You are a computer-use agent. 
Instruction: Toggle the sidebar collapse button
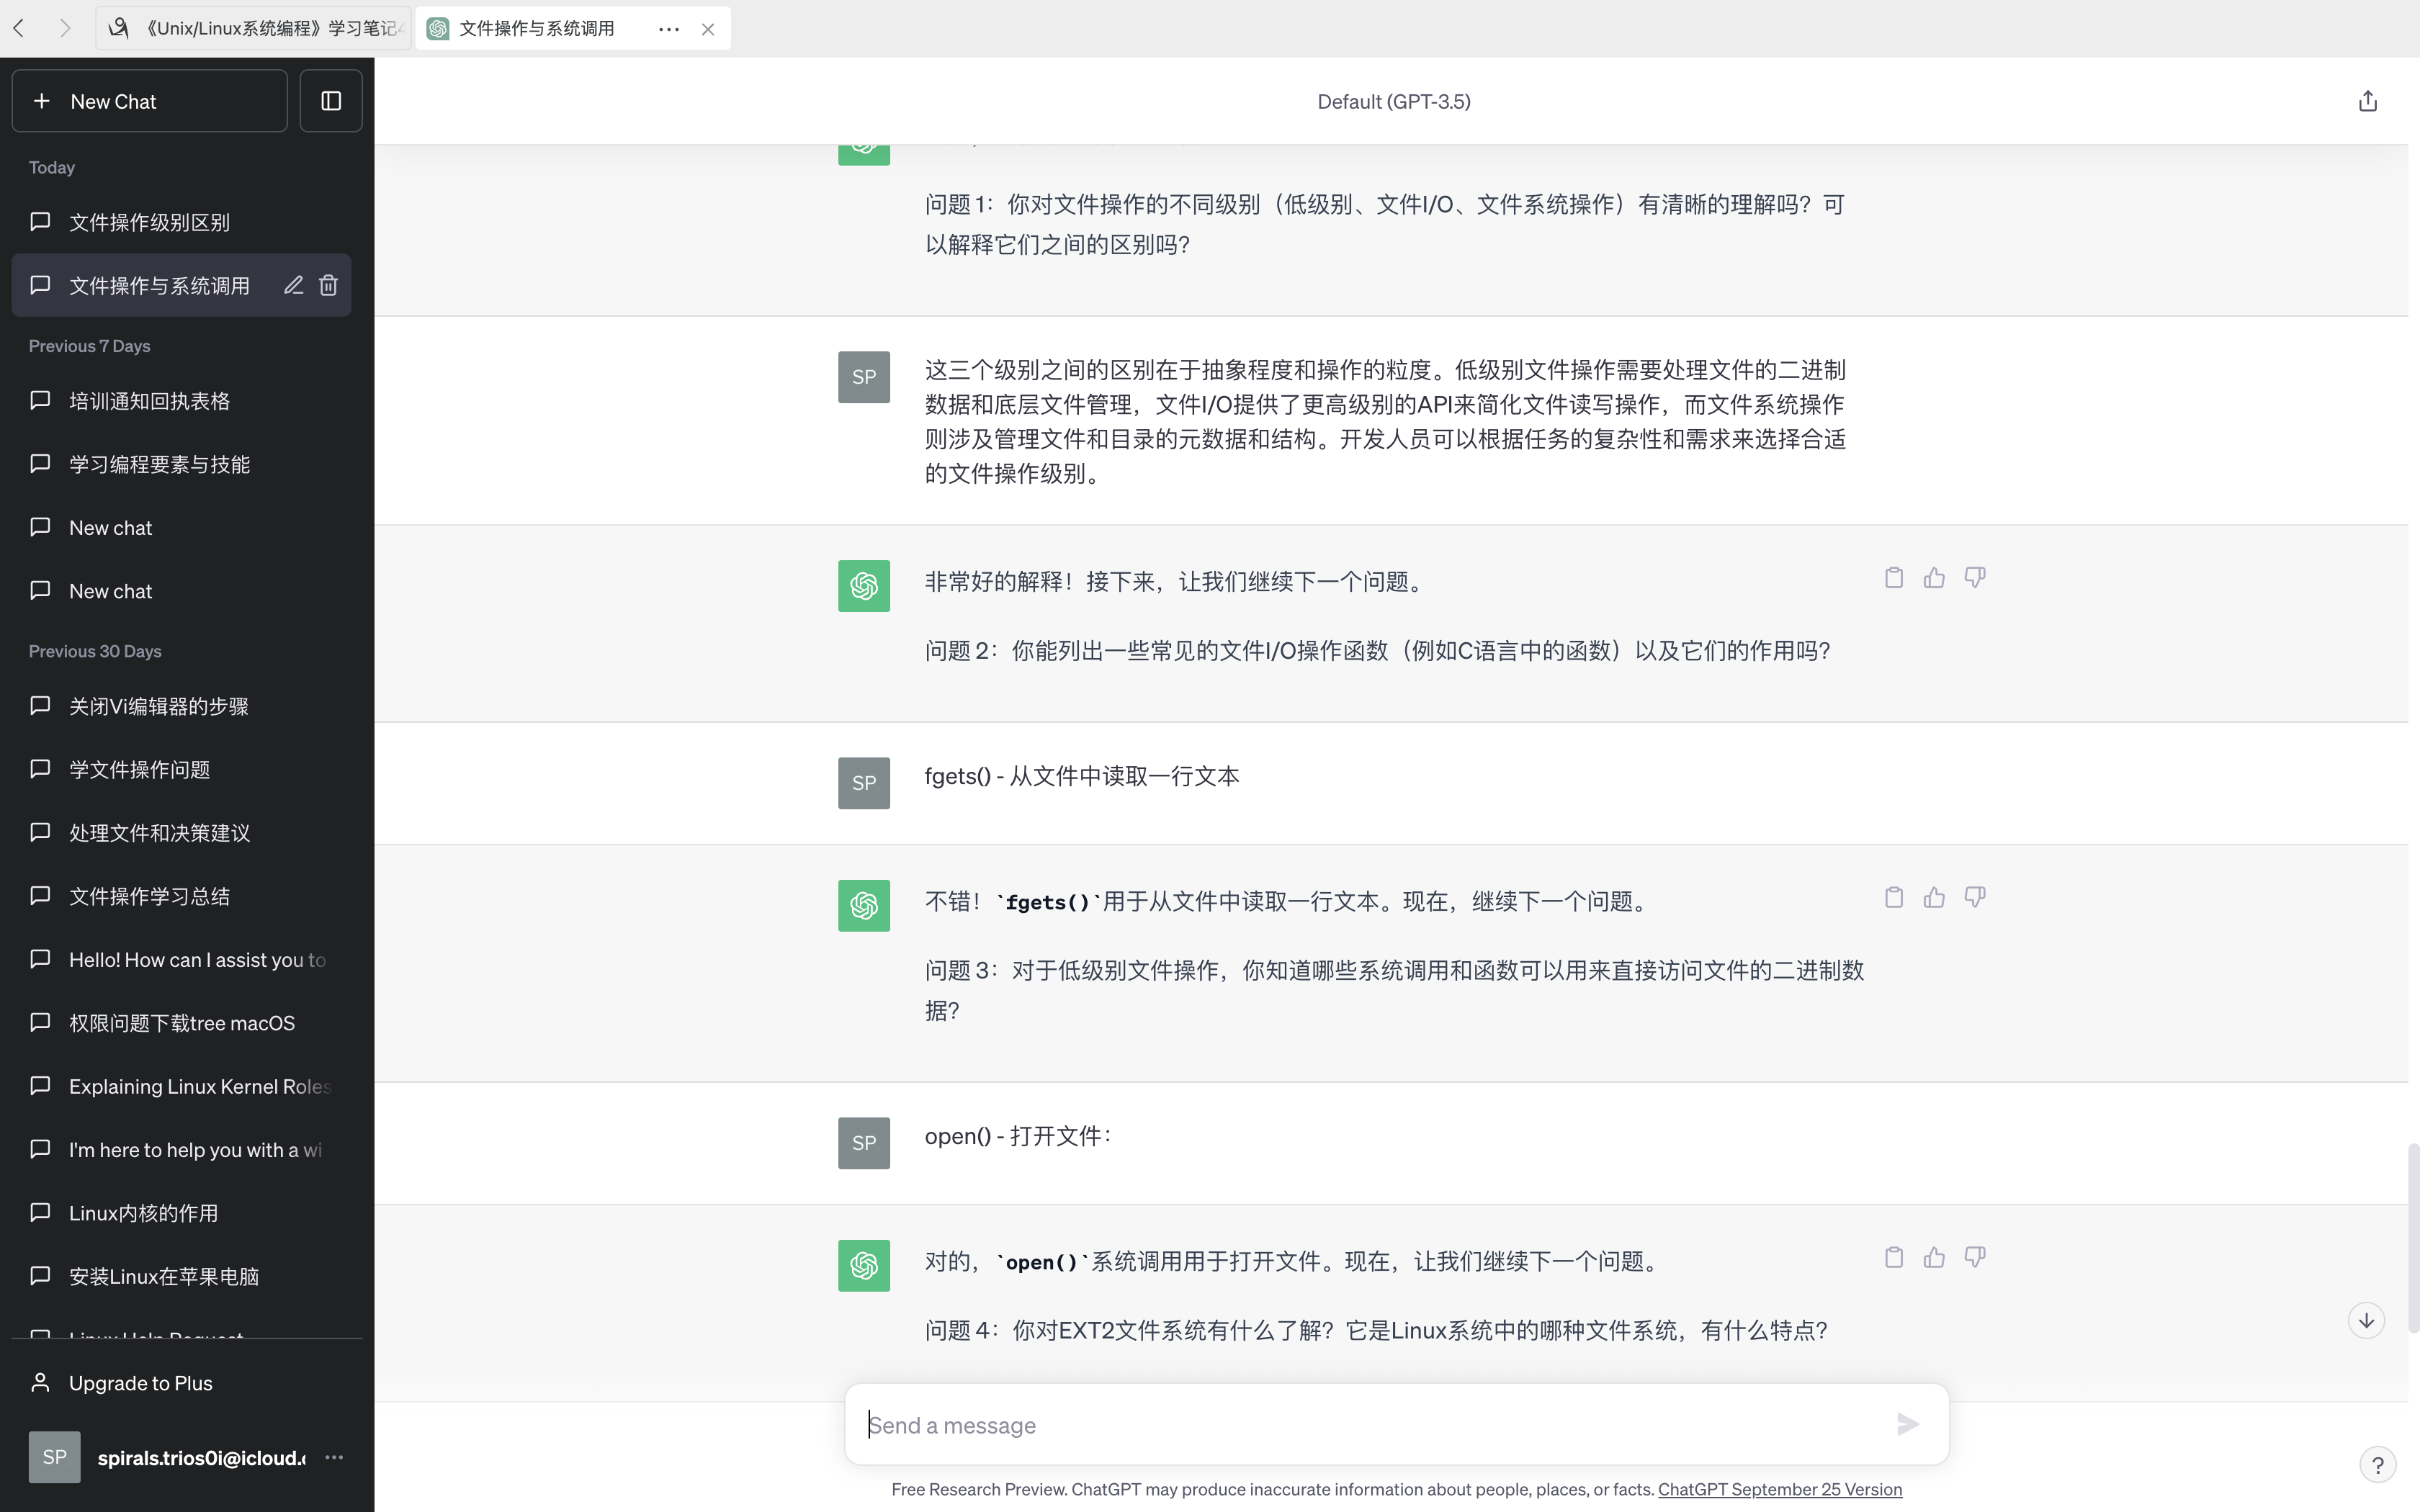pyautogui.click(x=331, y=101)
